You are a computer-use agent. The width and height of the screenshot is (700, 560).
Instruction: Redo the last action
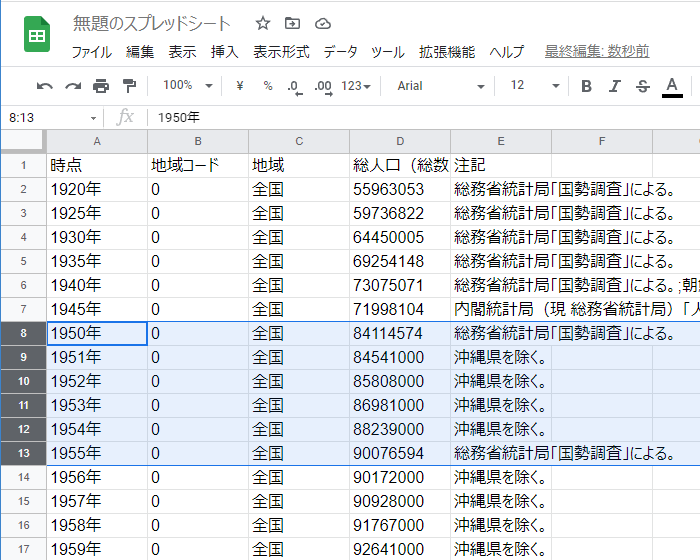(73, 86)
